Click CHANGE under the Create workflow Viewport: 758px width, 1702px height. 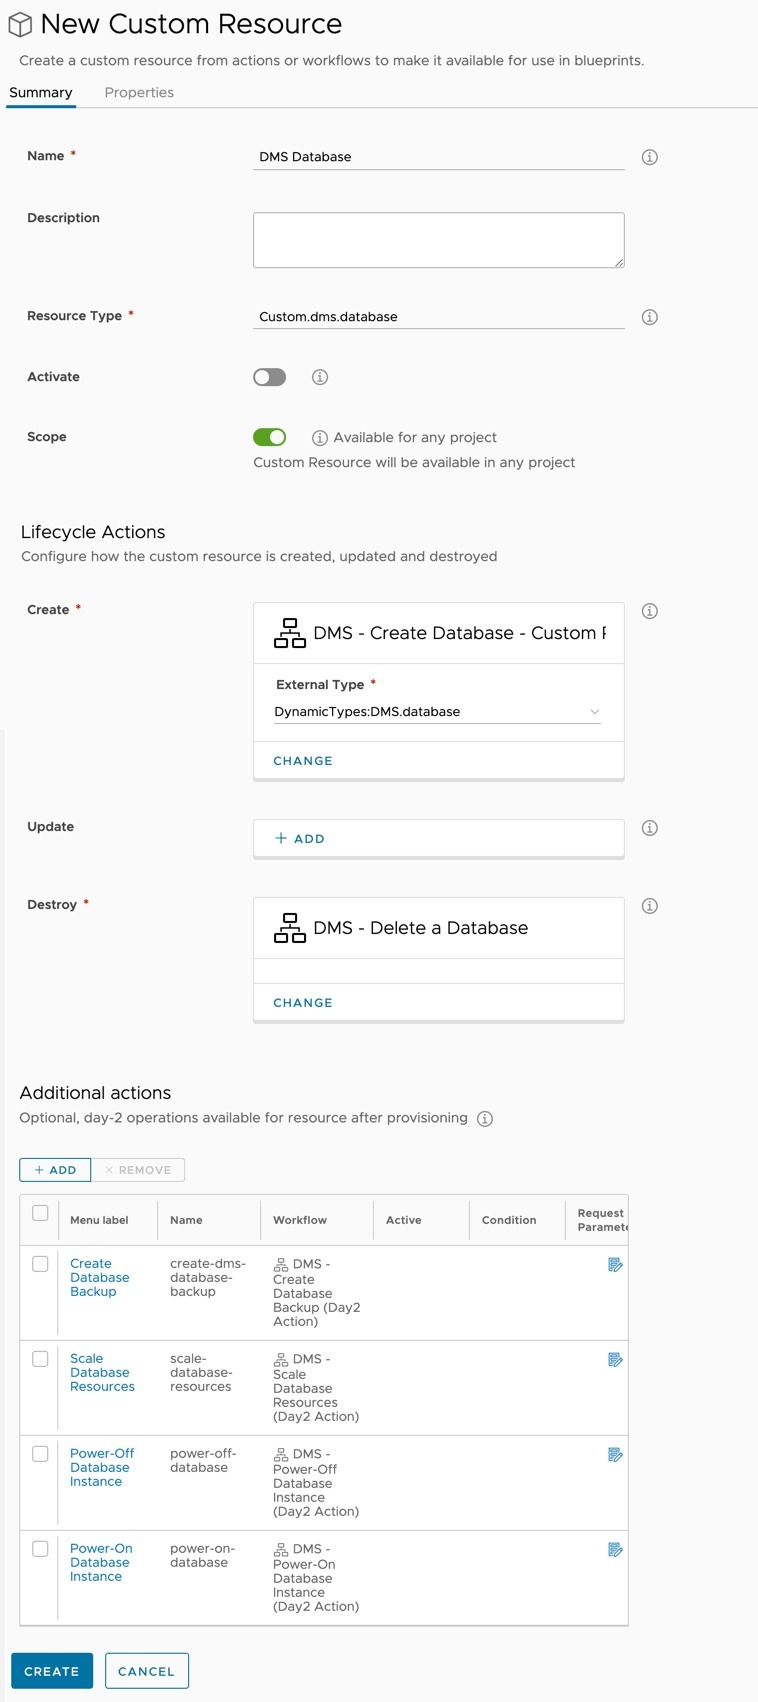[303, 761]
